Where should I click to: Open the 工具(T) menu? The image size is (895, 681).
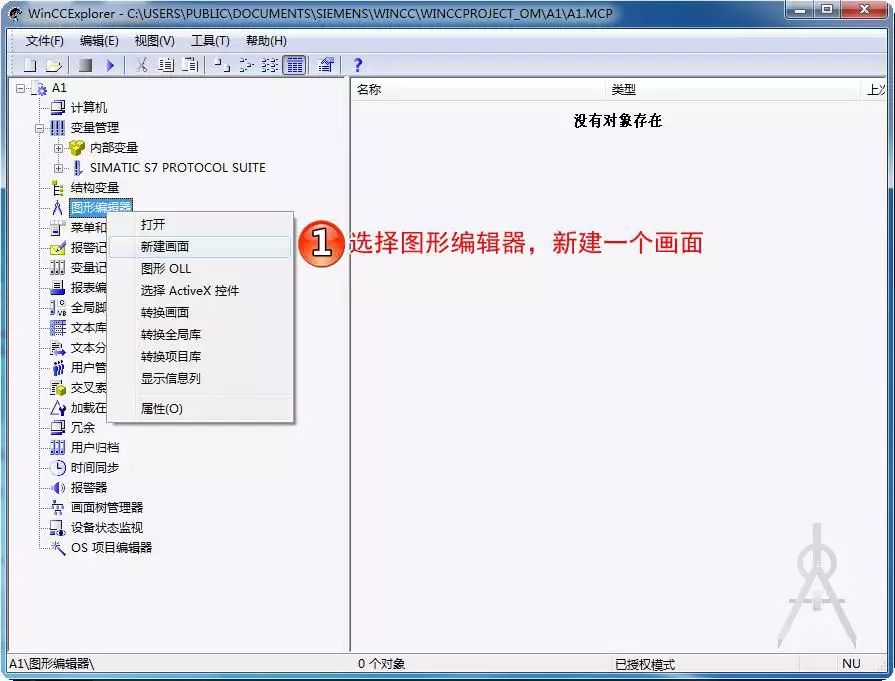(210, 41)
